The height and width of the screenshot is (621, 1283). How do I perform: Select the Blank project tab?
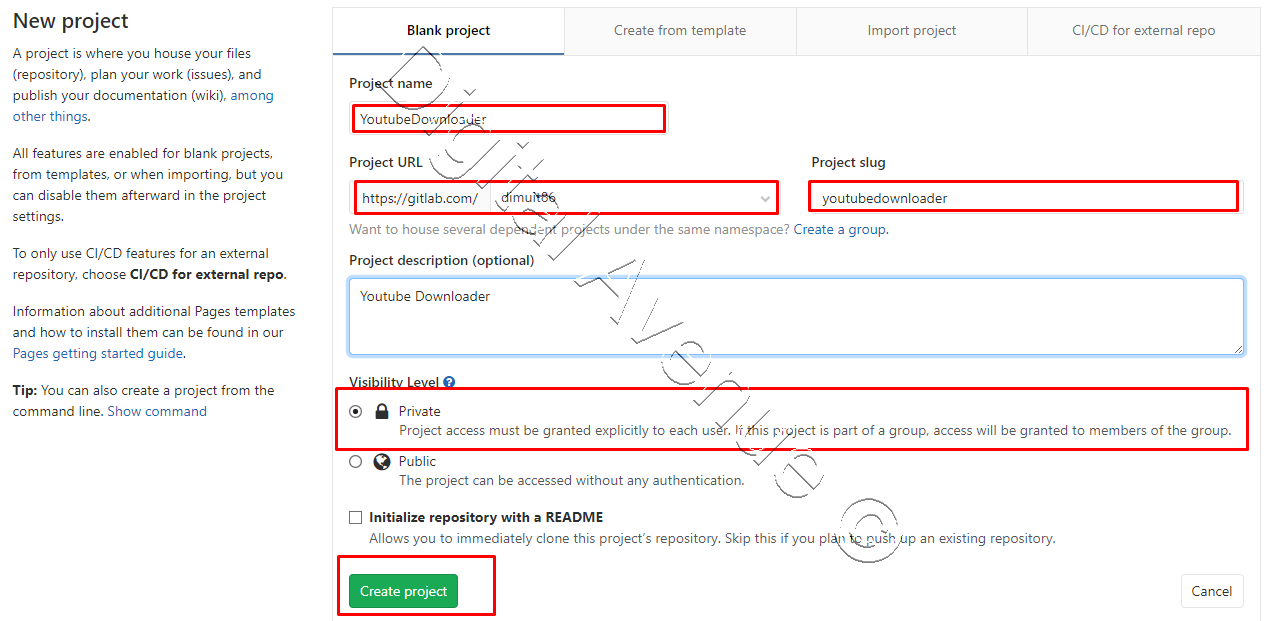[448, 30]
